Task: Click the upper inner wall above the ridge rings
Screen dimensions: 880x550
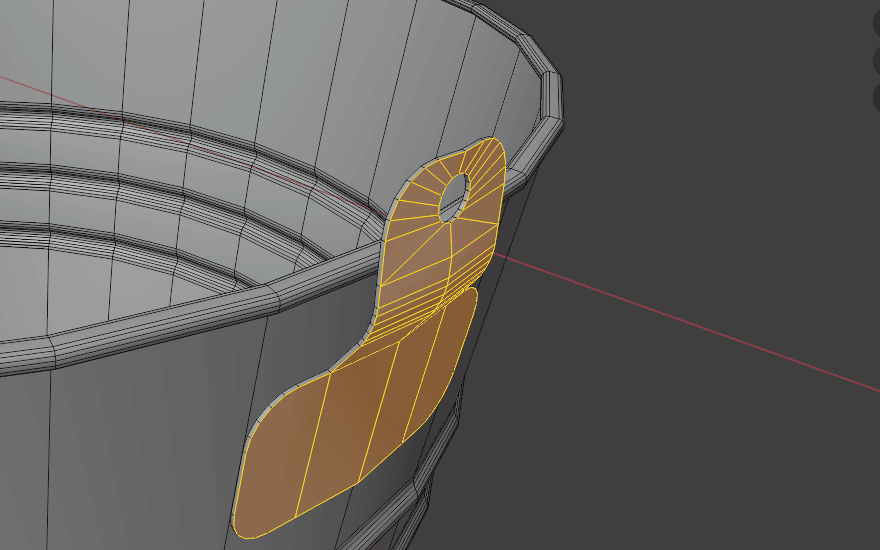Action: coord(250,60)
